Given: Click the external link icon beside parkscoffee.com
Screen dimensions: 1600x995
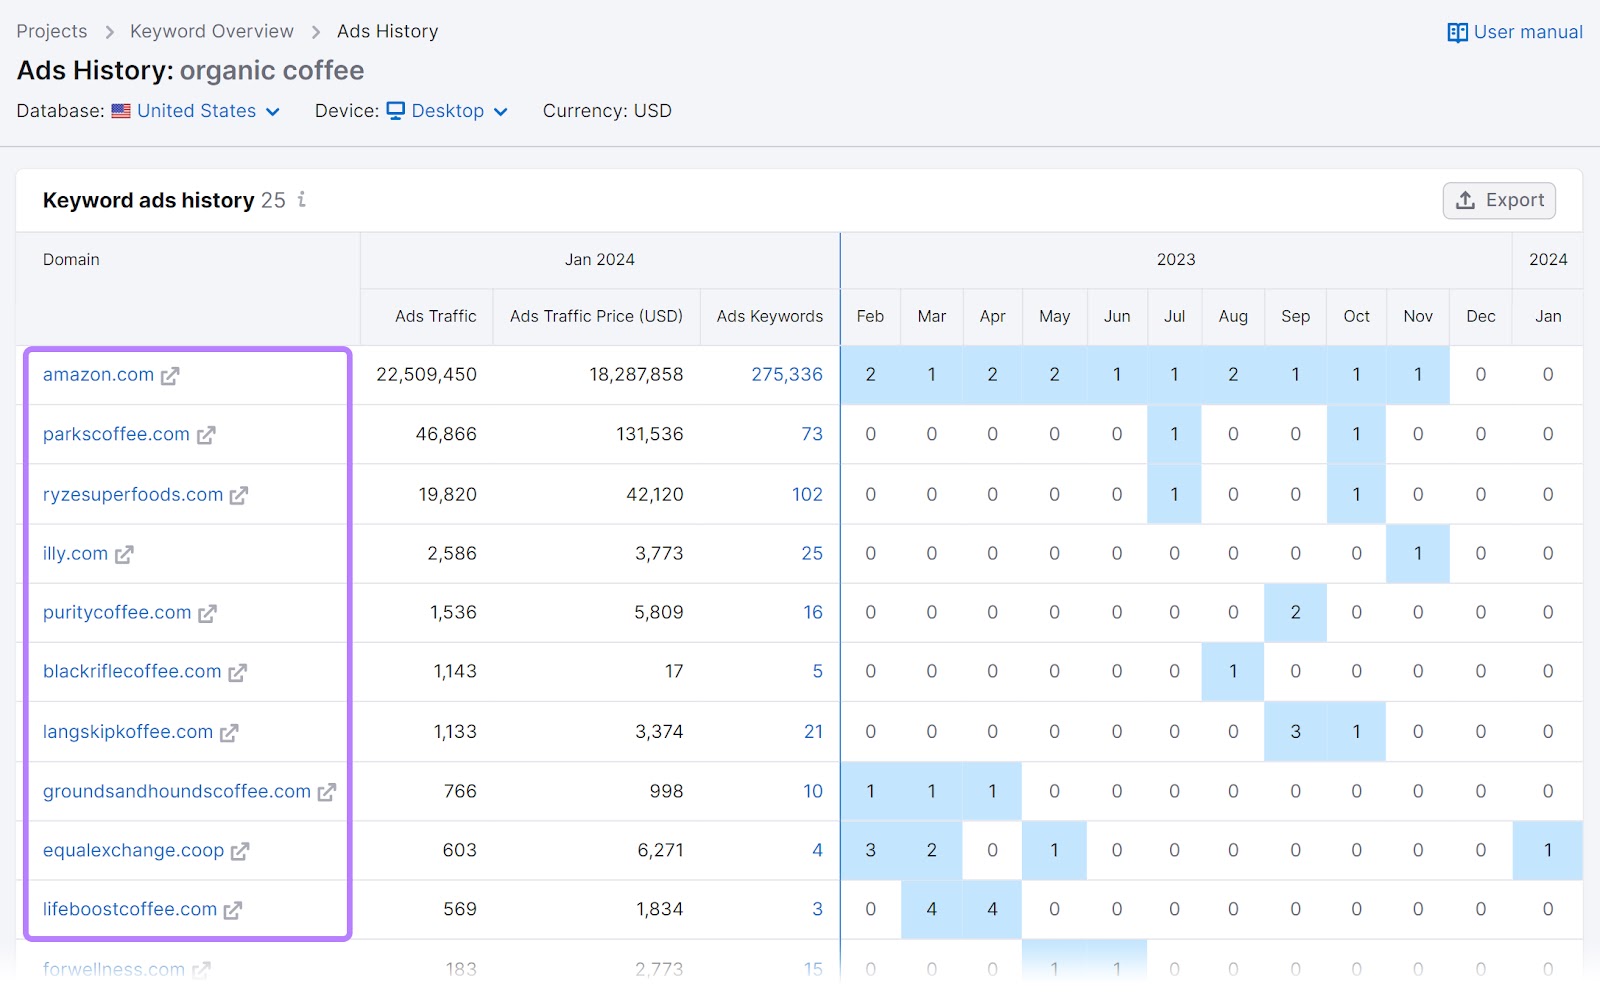Looking at the screenshot, I should (207, 435).
